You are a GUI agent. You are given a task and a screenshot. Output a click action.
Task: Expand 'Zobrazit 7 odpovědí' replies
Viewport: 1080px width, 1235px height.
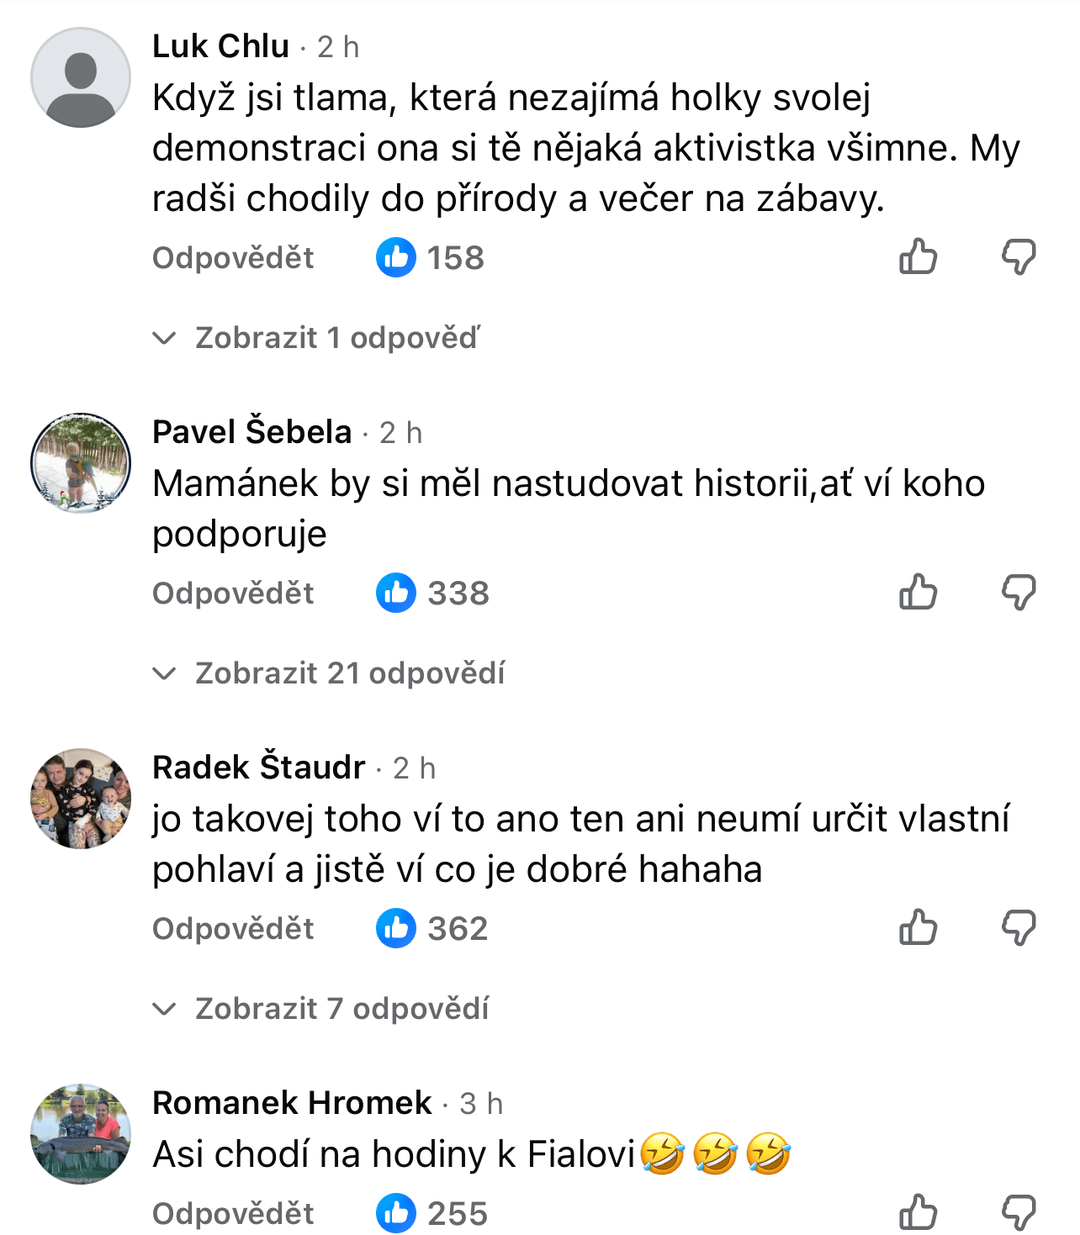pos(322,1008)
